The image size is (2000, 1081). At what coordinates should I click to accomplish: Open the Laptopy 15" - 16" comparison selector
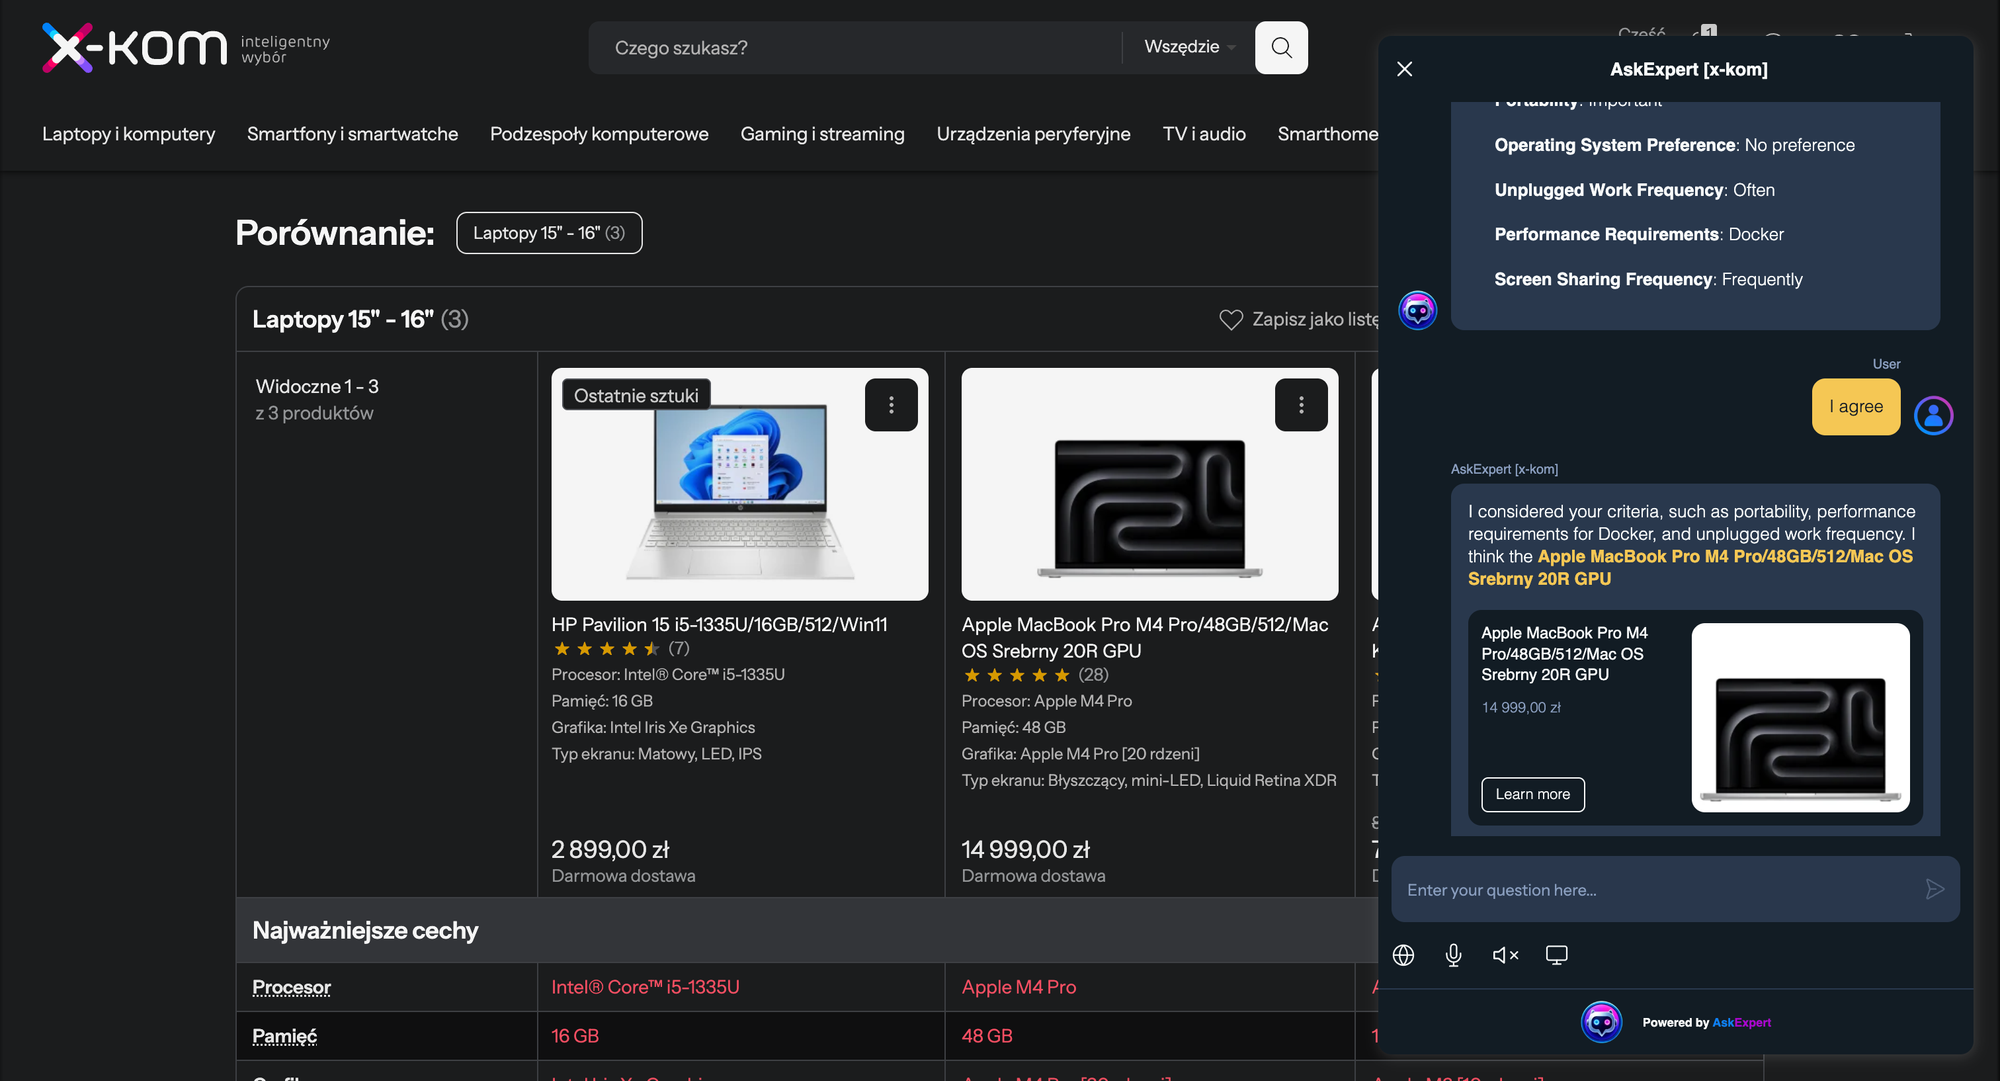point(549,233)
